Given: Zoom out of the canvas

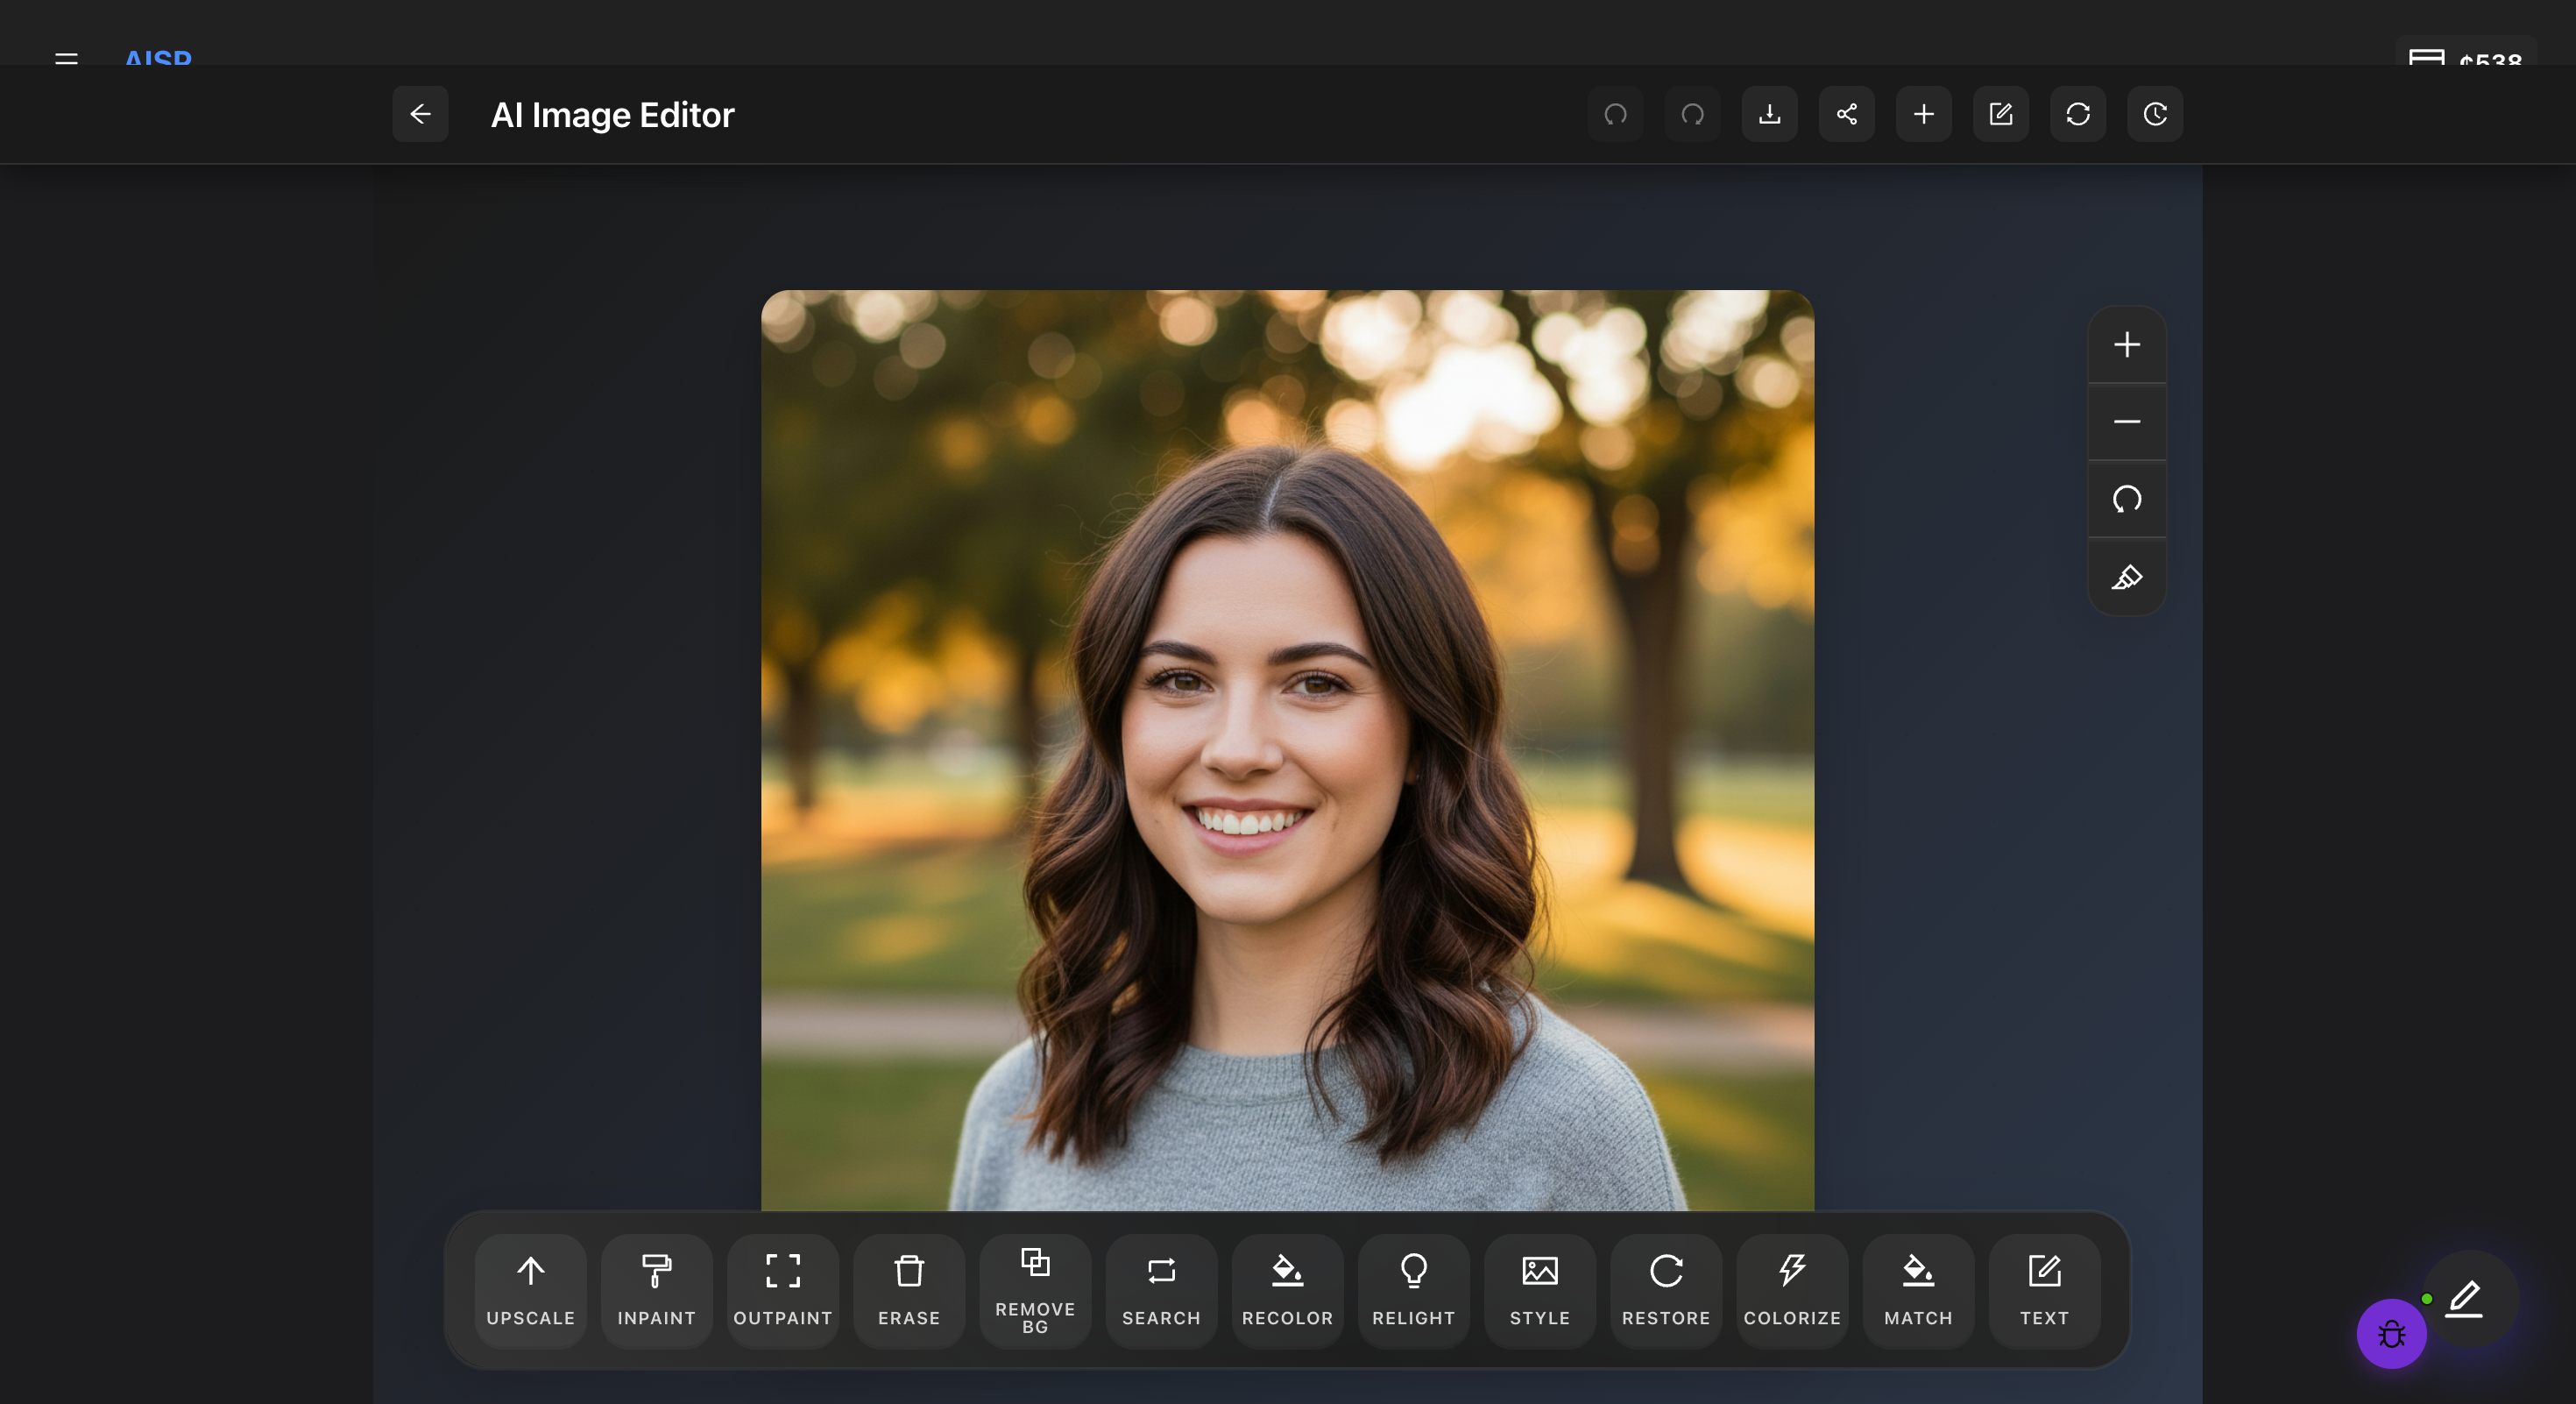Looking at the screenshot, I should (x=2127, y=421).
